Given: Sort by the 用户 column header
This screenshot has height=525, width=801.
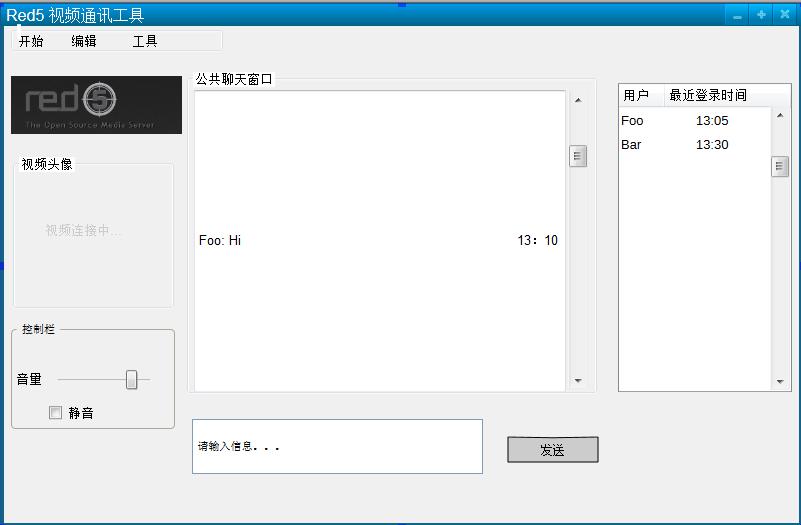Looking at the screenshot, I should 642,95.
